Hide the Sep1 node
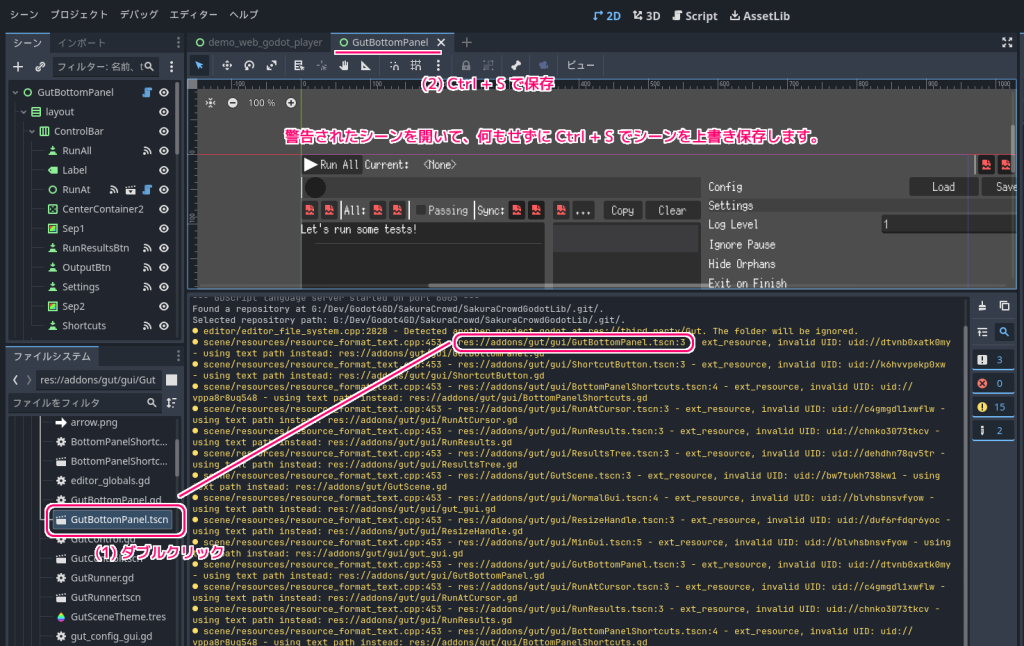 click(164, 229)
